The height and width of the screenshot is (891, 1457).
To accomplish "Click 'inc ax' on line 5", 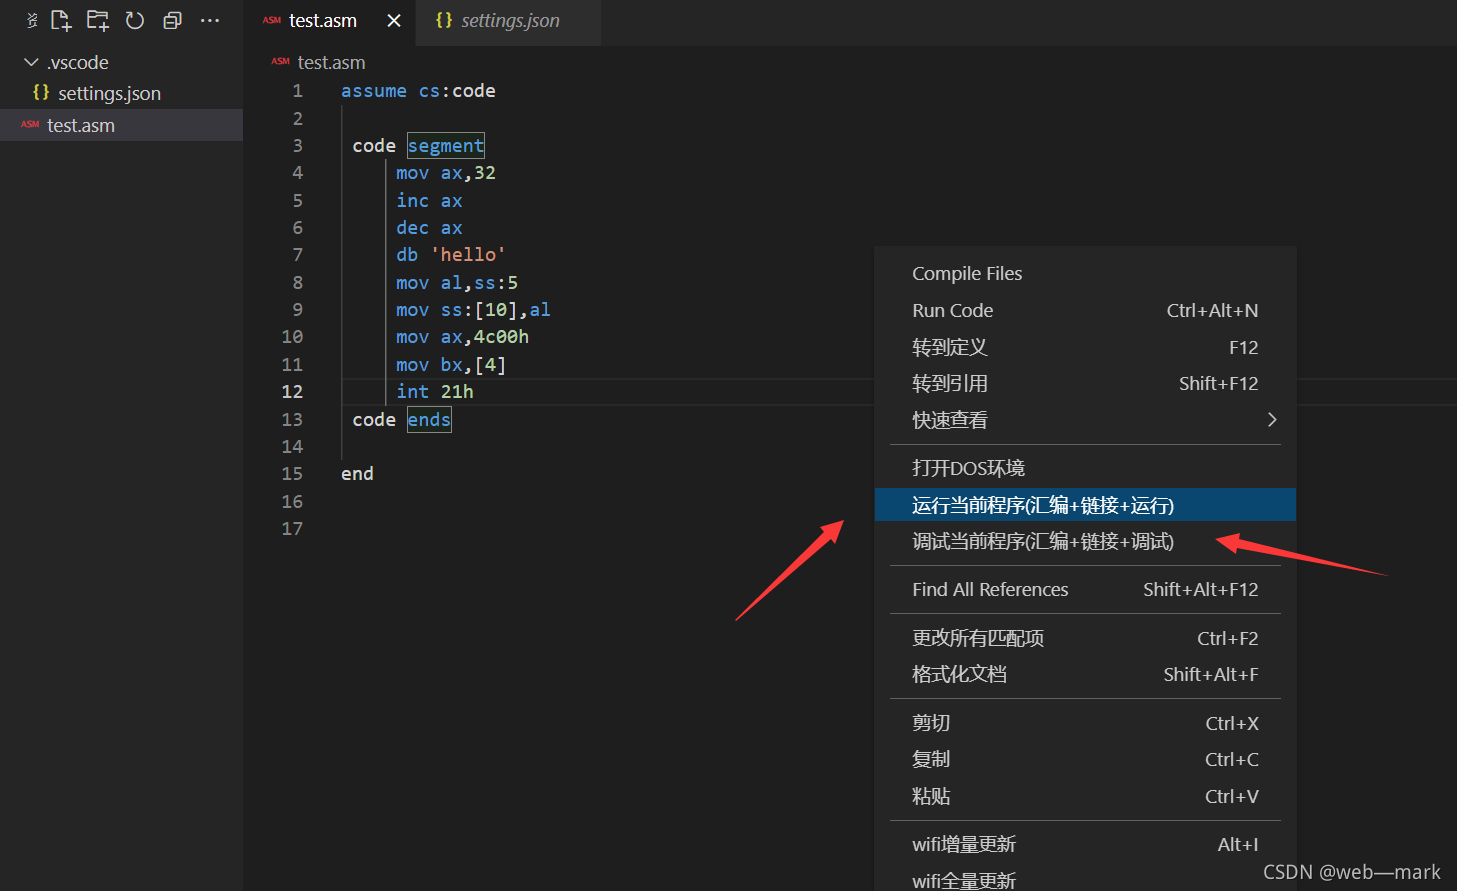I will [429, 201].
